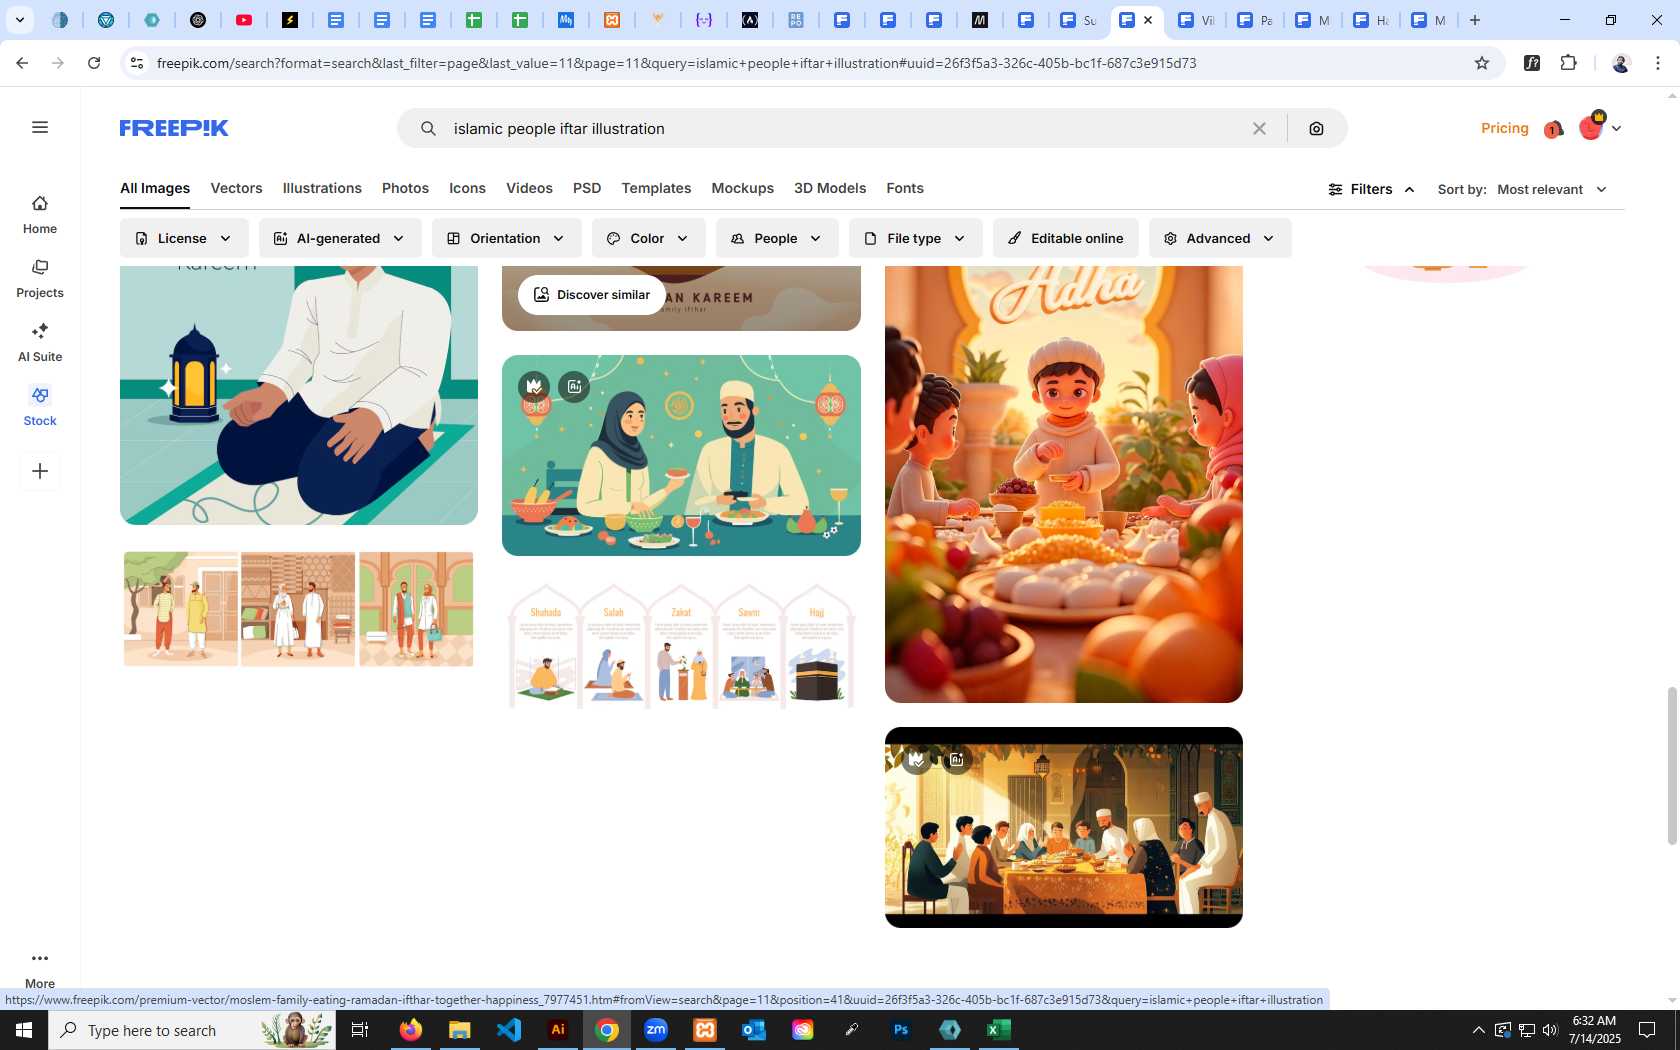1680x1050 pixels.
Task: Click the search magnifier icon
Action: click(x=428, y=128)
